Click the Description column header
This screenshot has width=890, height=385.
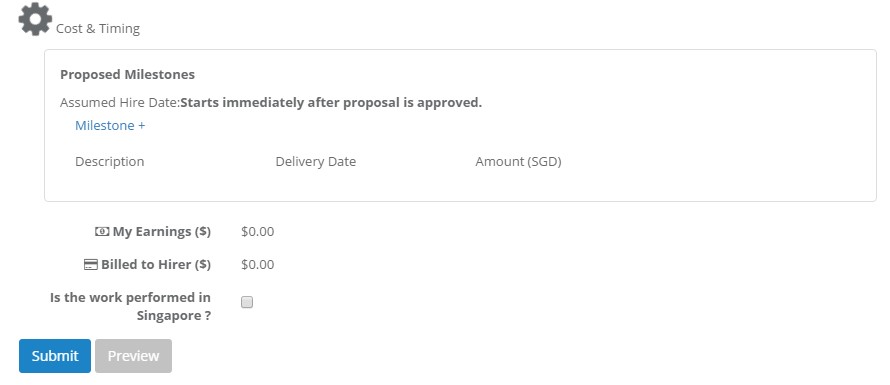coord(110,161)
